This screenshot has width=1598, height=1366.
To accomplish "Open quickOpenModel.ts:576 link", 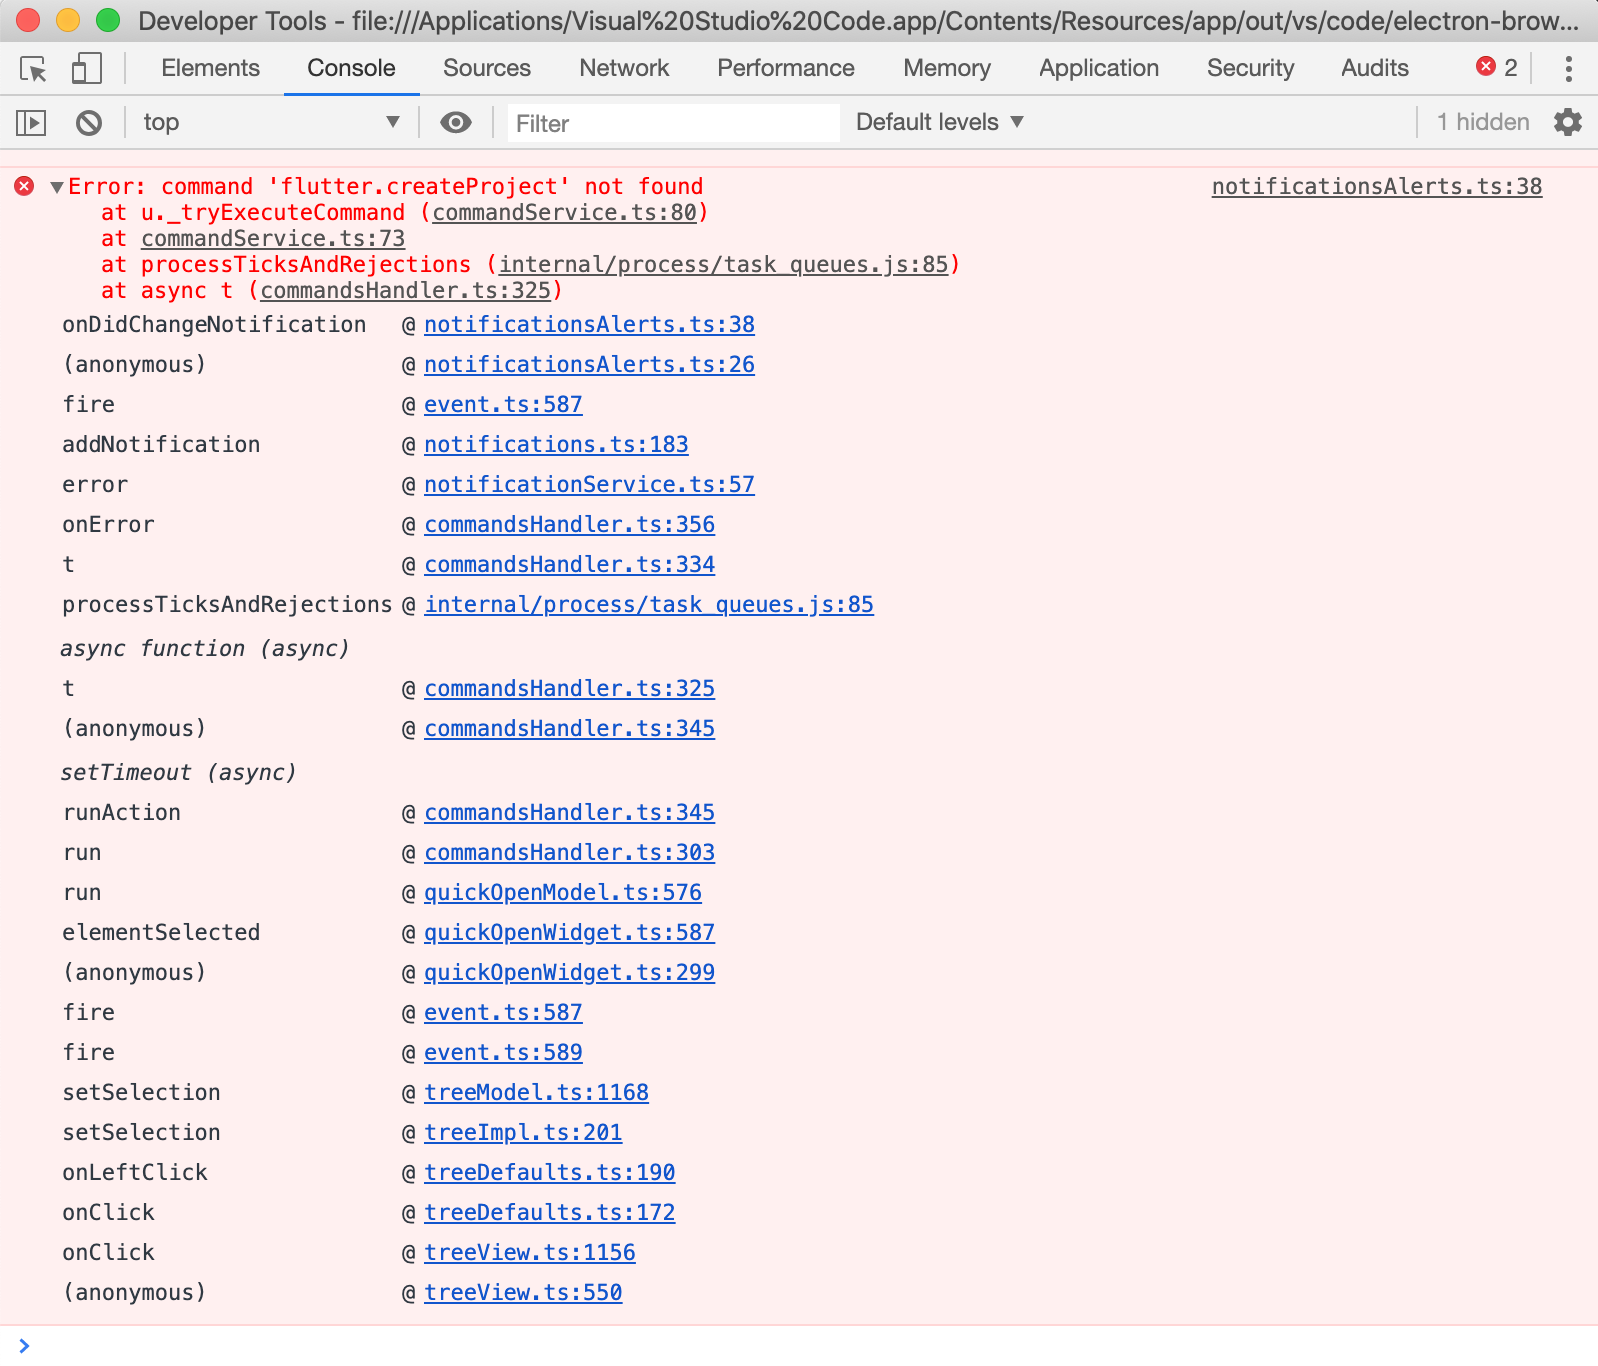I will pyautogui.click(x=563, y=892).
